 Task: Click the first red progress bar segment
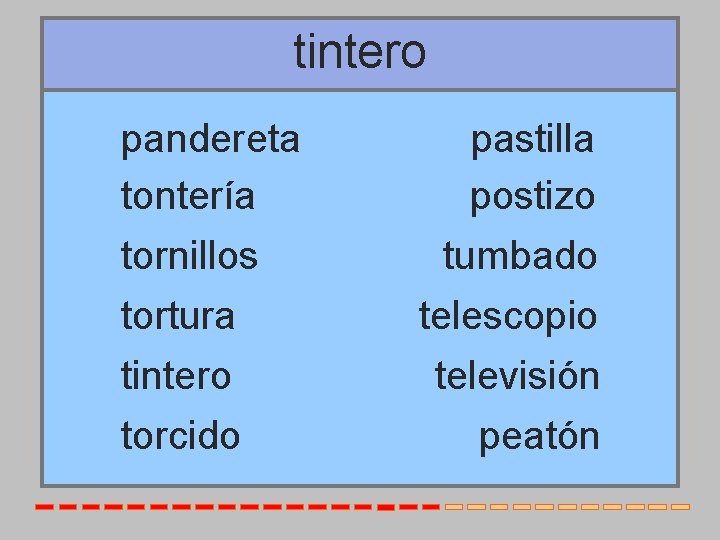point(45,507)
